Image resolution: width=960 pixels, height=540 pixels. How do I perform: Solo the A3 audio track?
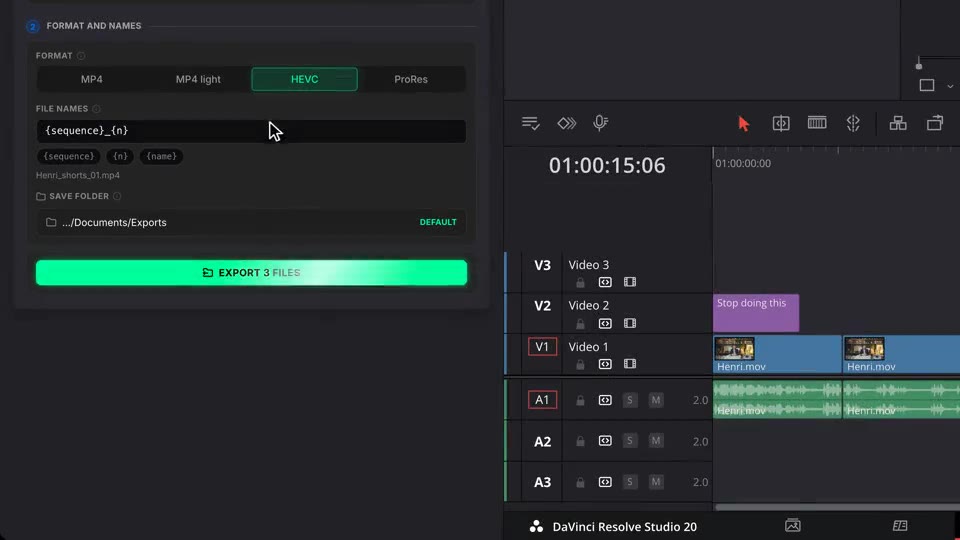[629, 482]
